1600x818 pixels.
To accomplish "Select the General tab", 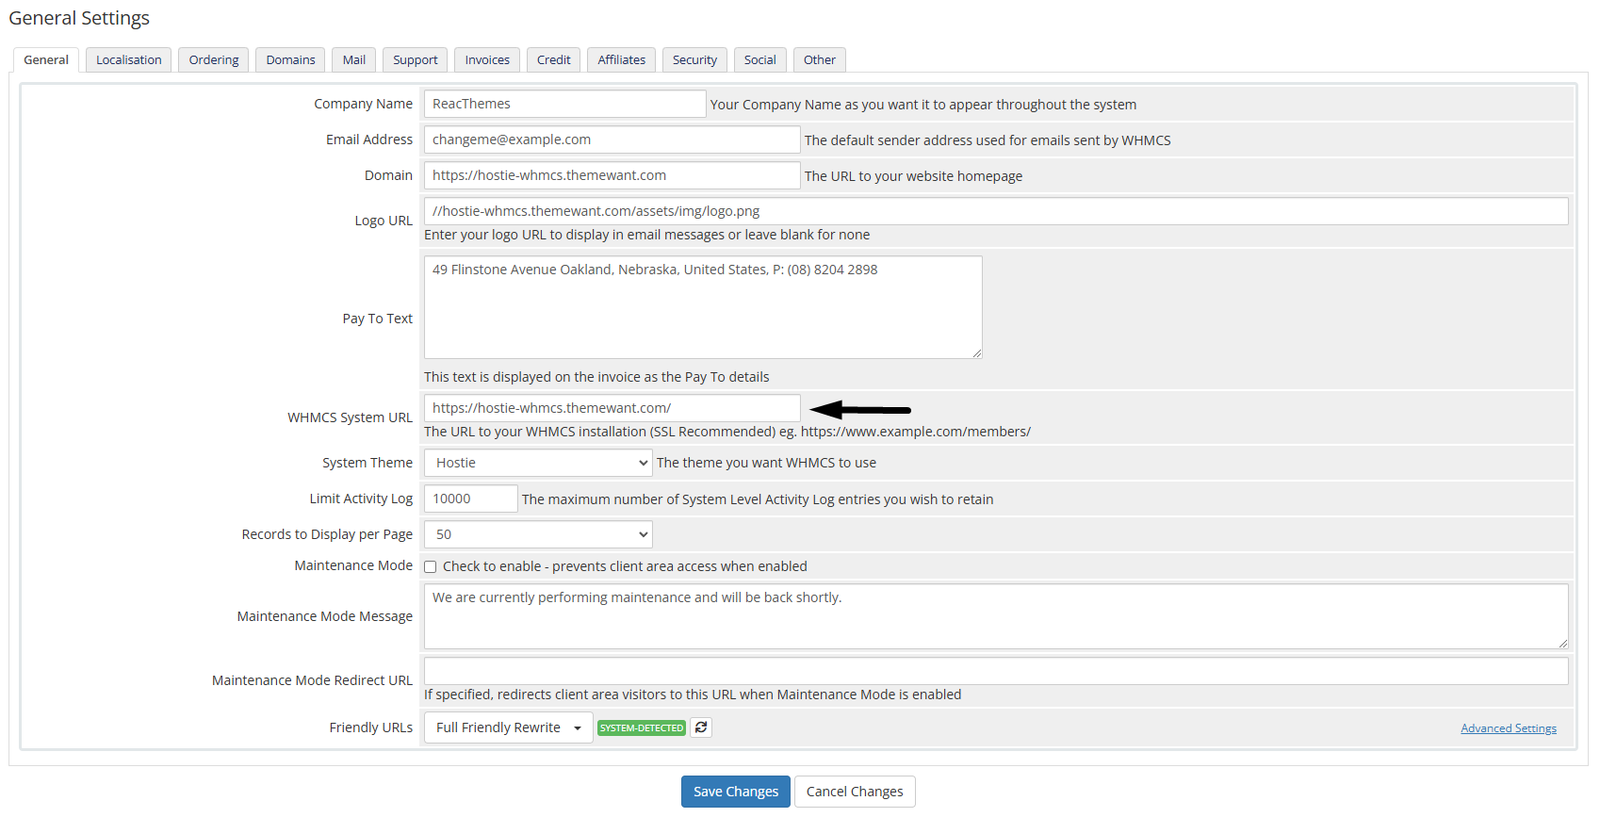I will (46, 60).
